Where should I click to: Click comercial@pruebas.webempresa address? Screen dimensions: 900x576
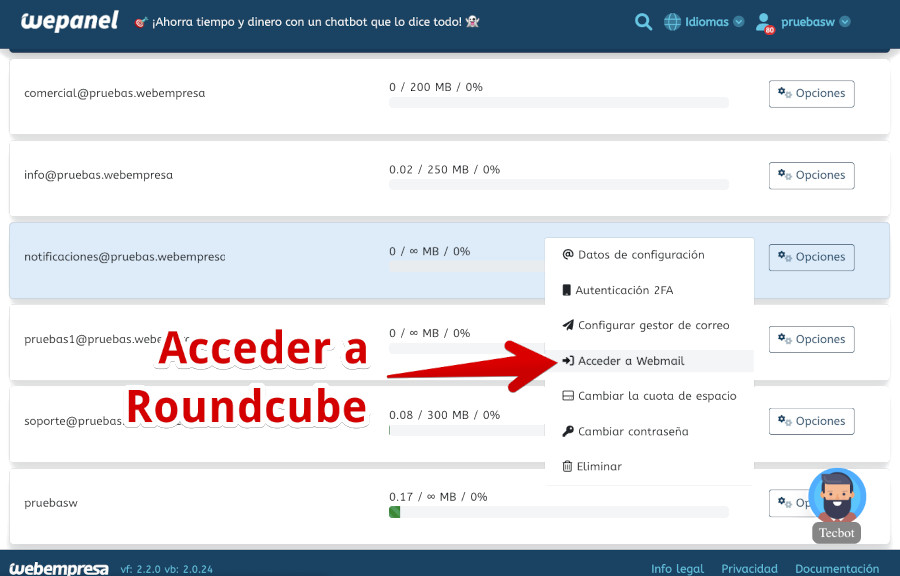114,93
